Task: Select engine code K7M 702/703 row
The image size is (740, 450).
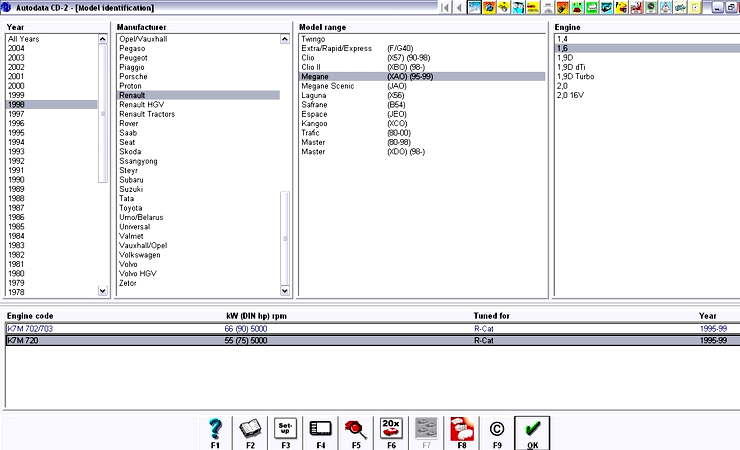Action: (x=373, y=328)
